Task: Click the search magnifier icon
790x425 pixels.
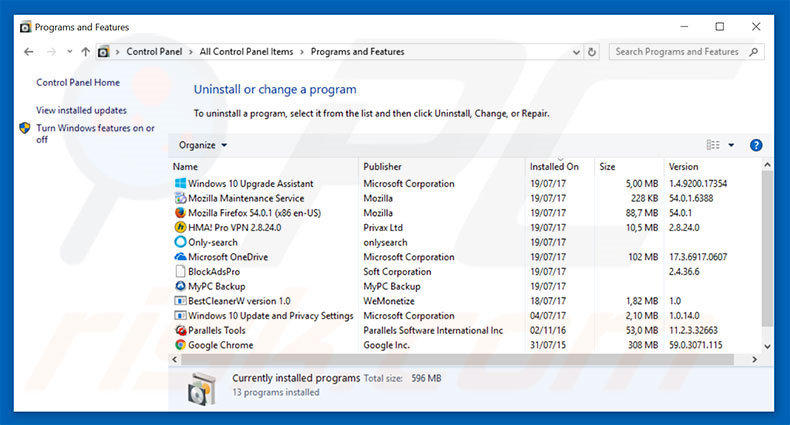Action: (x=754, y=52)
